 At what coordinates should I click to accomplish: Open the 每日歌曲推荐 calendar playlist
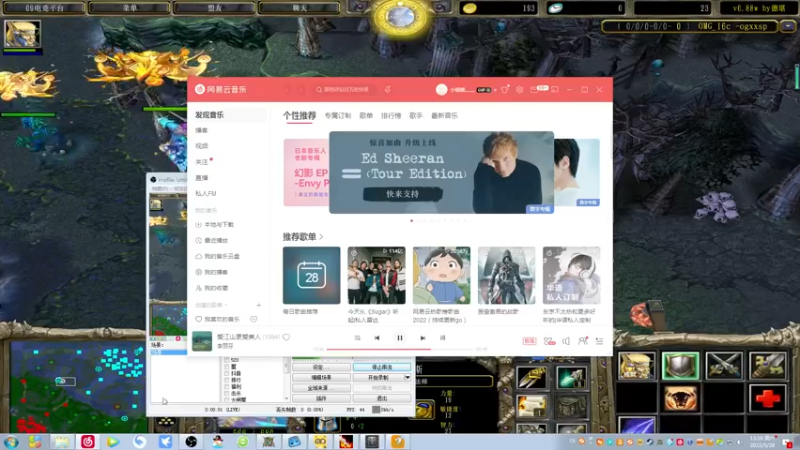click(311, 276)
